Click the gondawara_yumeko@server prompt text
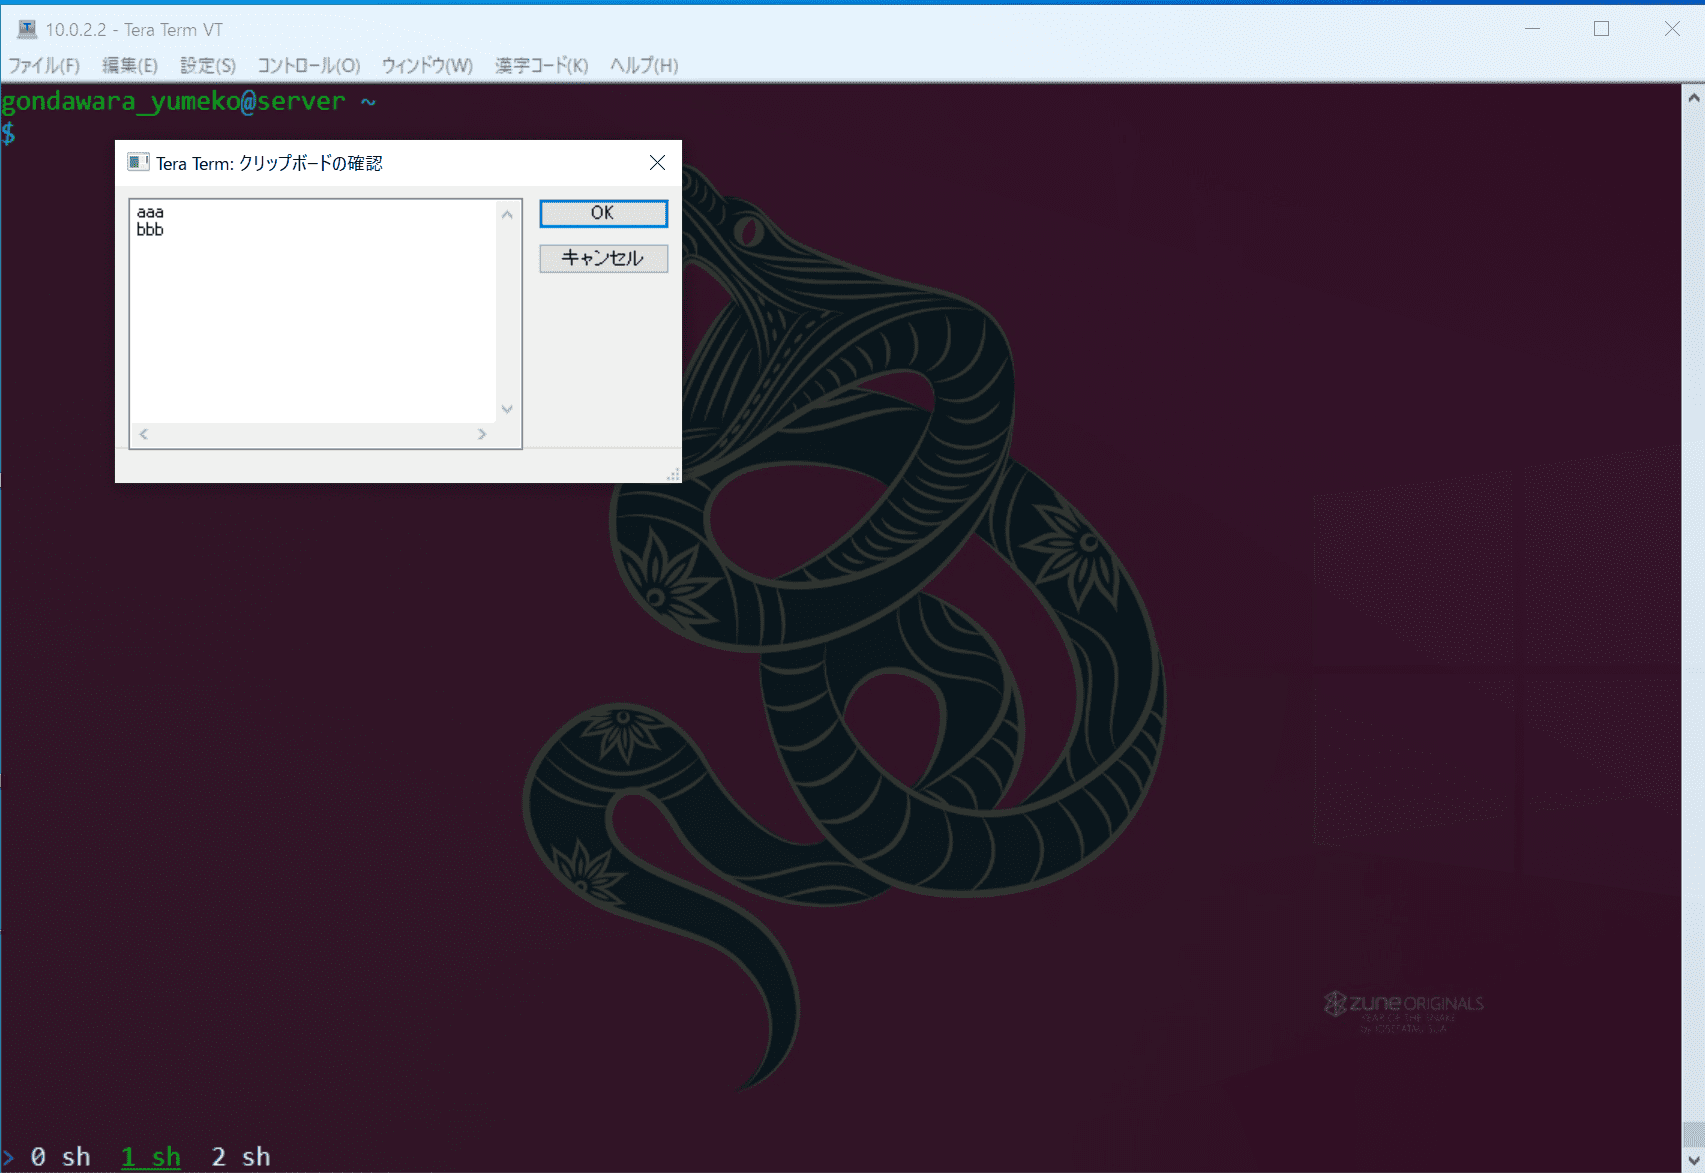Viewport: 1705px width, 1173px height. pos(173,101)
